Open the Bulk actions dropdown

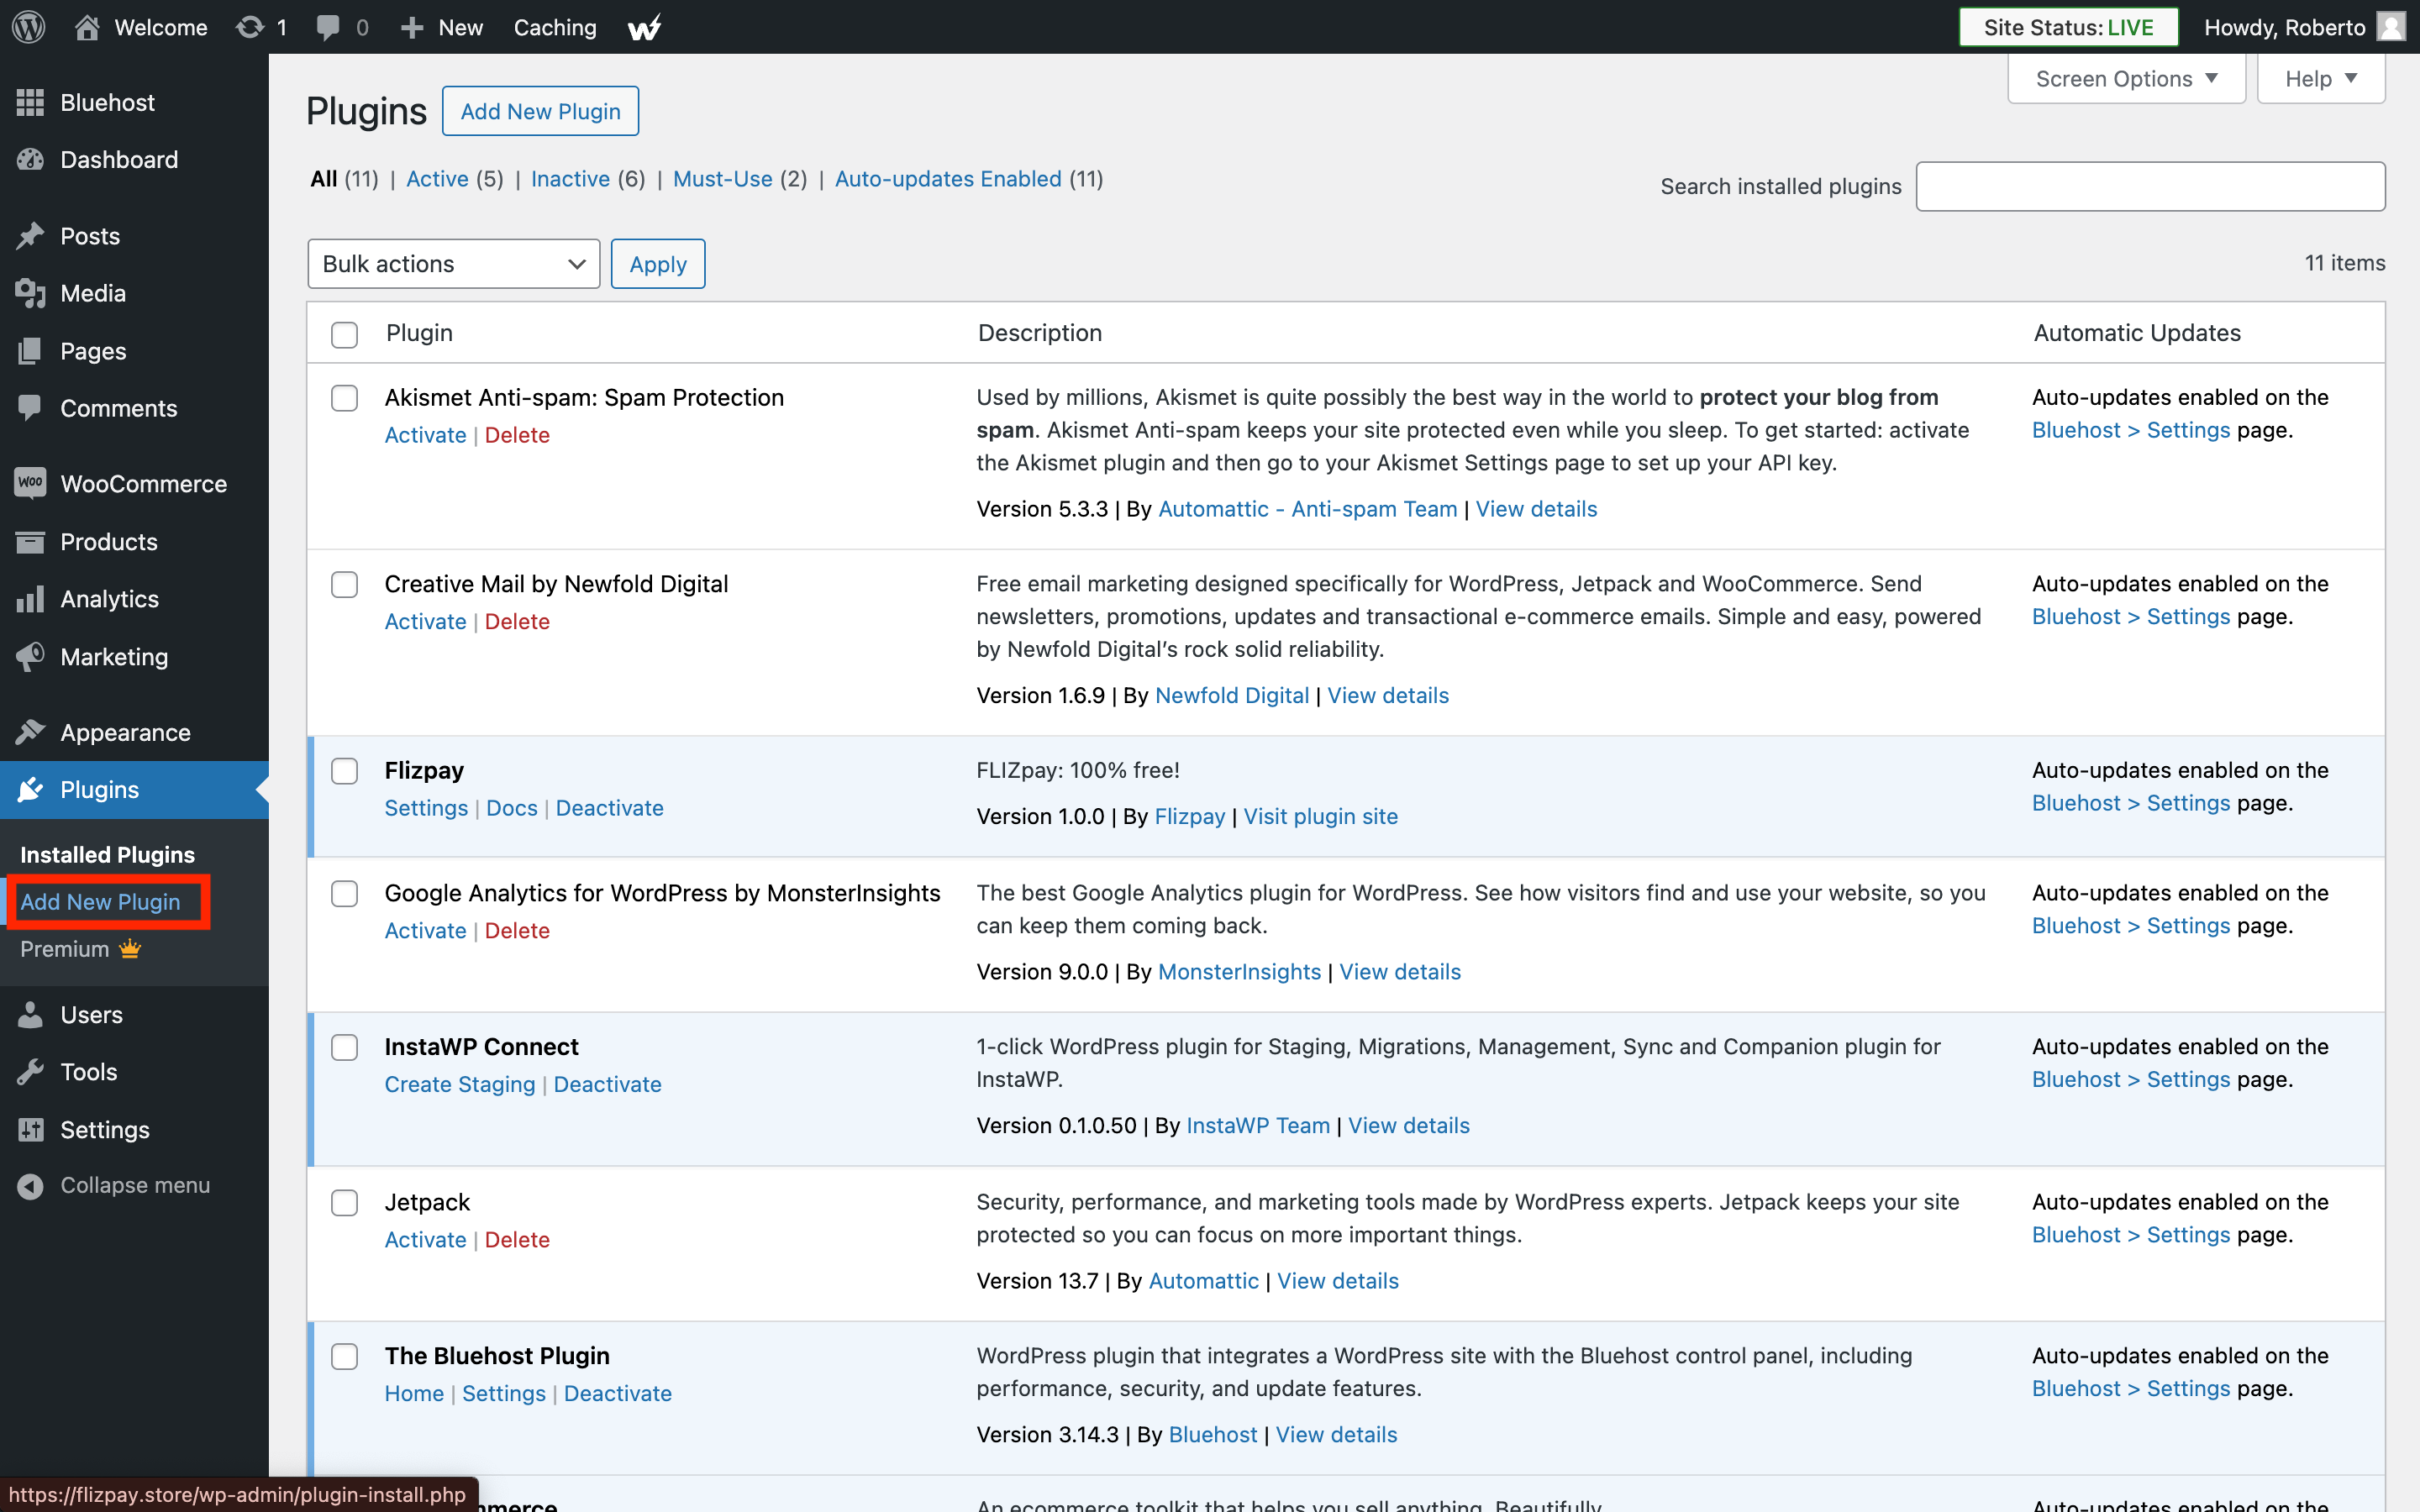[x=453, y=264]
